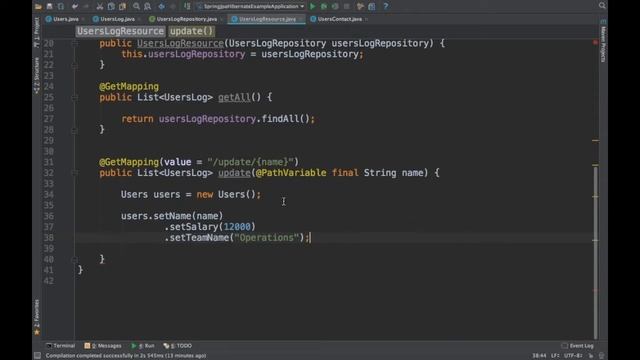
Task: Collapse the getAll() method fold at line 25
Action: 75,98
